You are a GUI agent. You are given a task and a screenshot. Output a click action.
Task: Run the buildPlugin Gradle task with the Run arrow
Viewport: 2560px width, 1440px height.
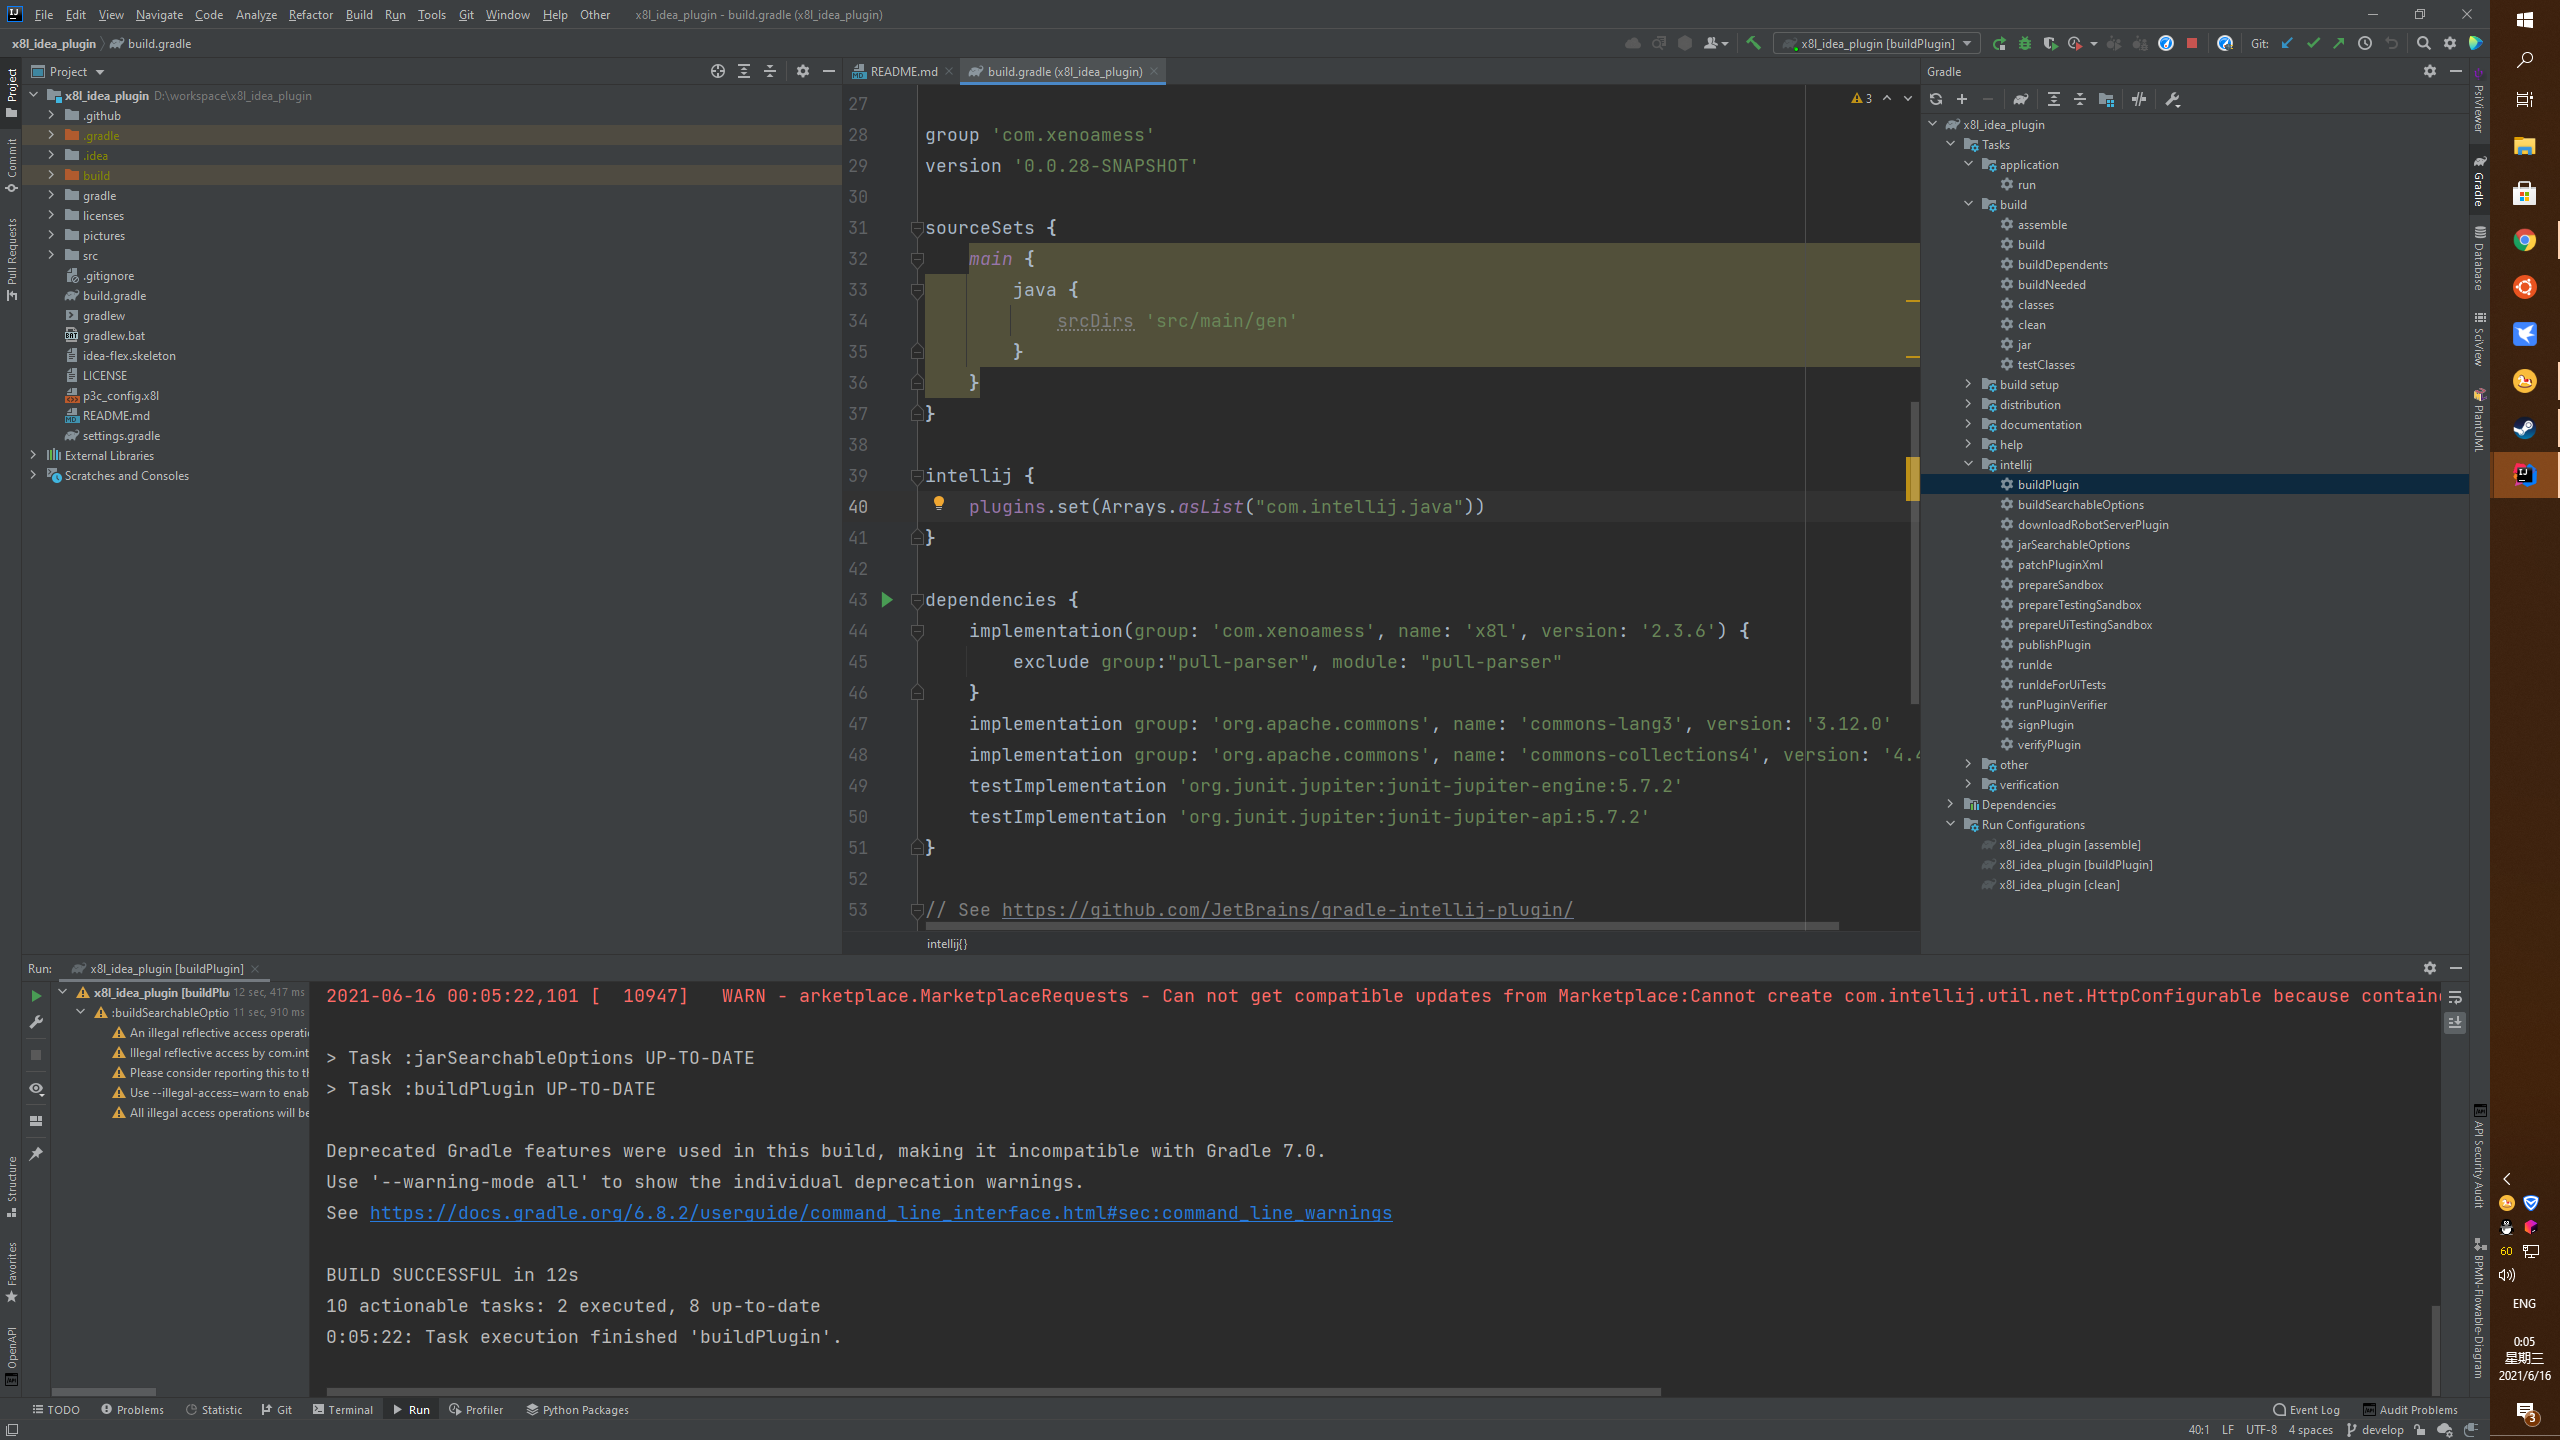click(x=36, y=996)
